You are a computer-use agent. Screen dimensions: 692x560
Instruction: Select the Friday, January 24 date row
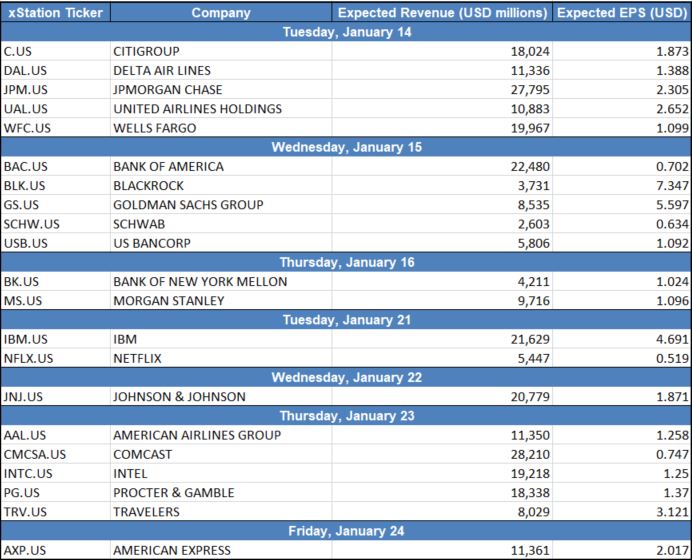346,531
